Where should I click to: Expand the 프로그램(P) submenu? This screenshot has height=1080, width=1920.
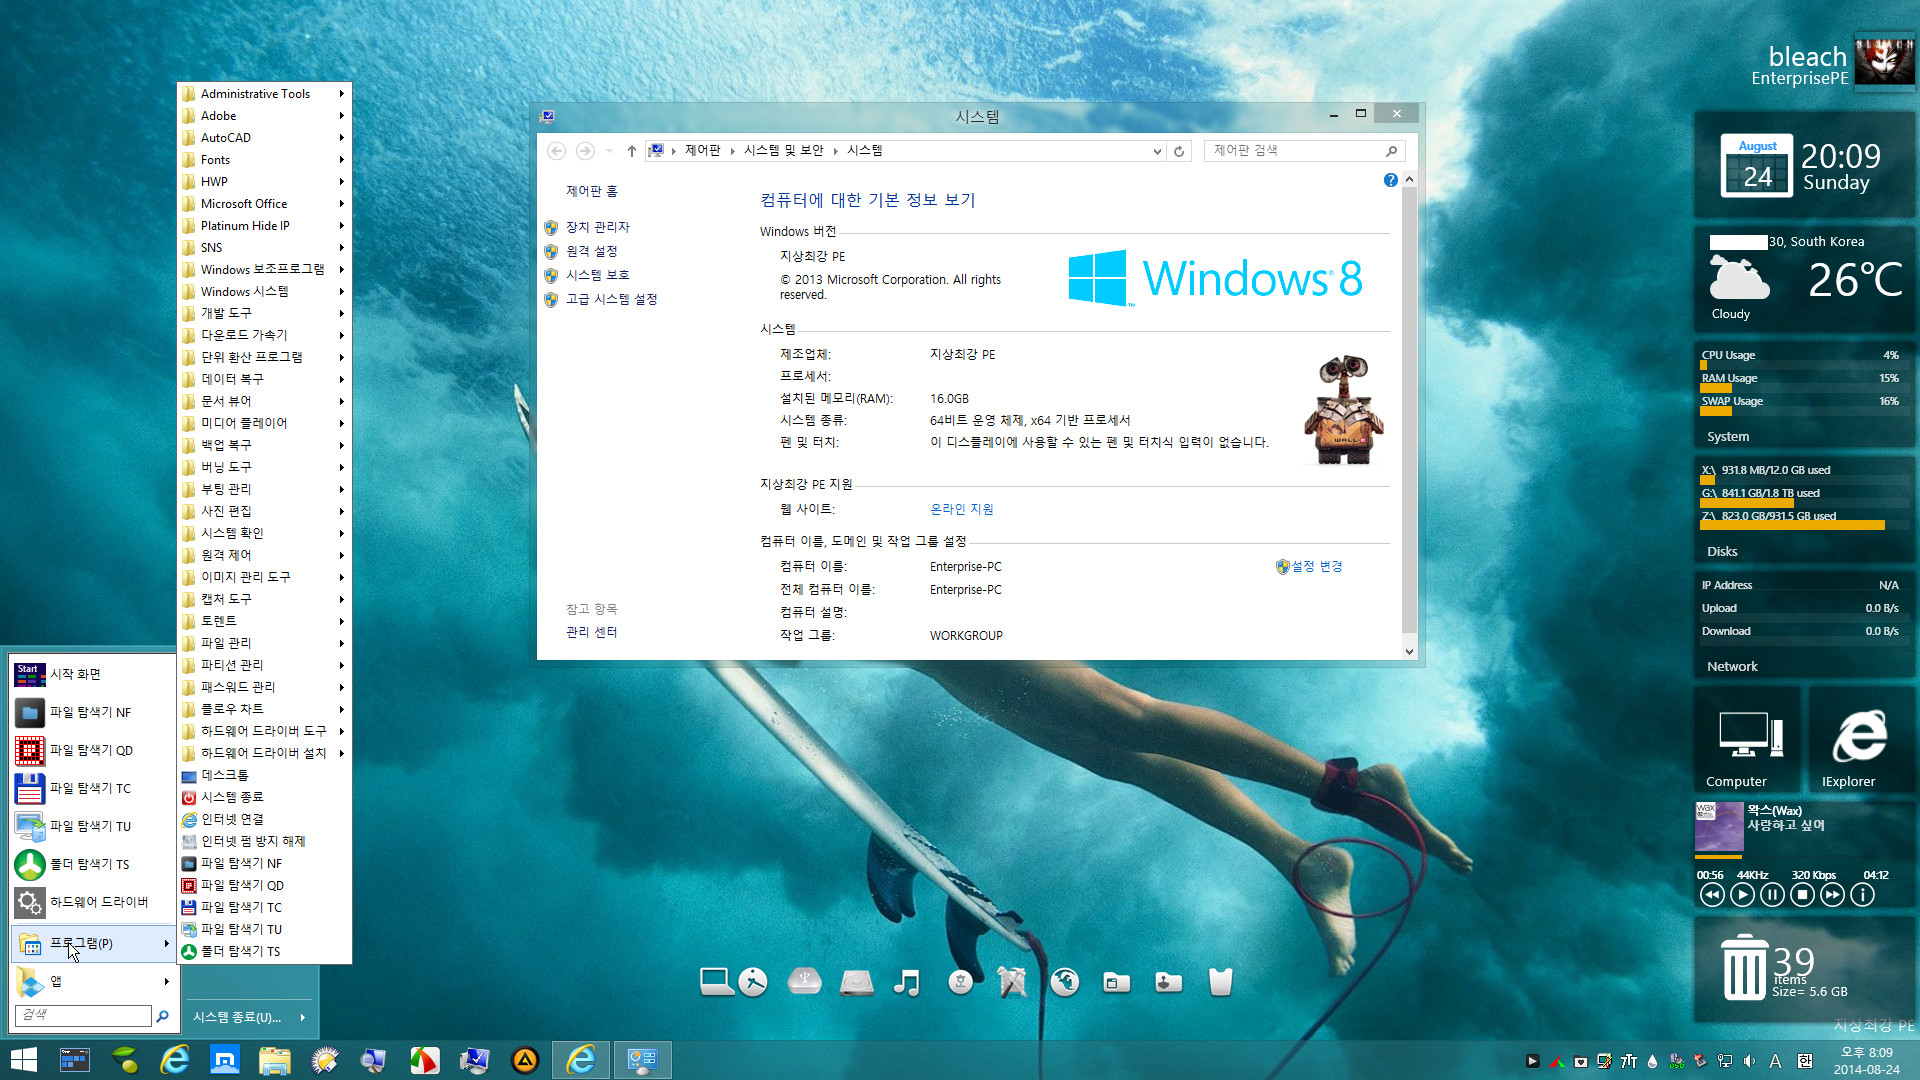(92, 944)
